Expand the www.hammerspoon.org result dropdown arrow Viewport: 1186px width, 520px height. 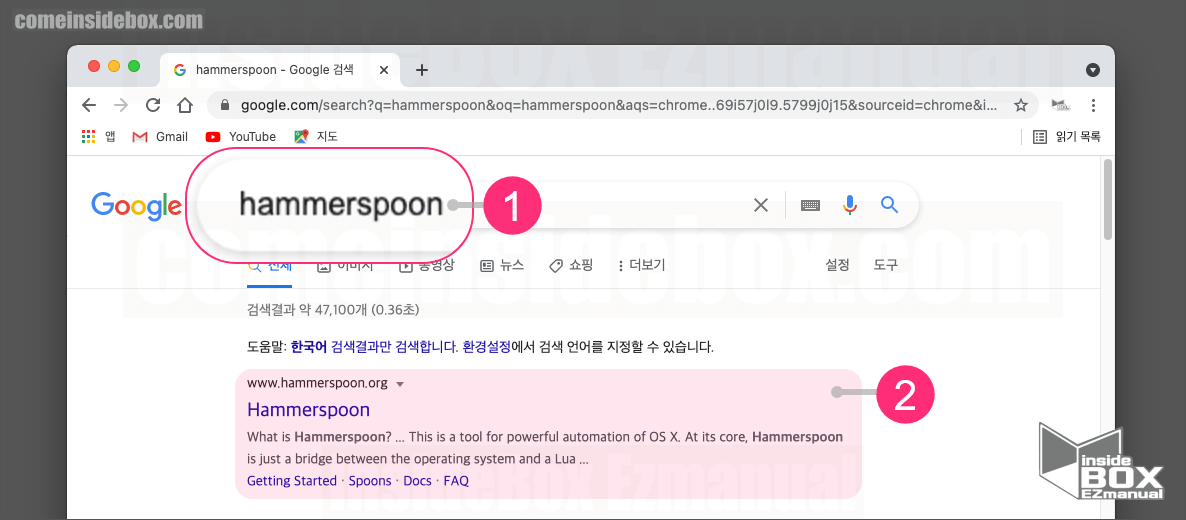point(400,384)
